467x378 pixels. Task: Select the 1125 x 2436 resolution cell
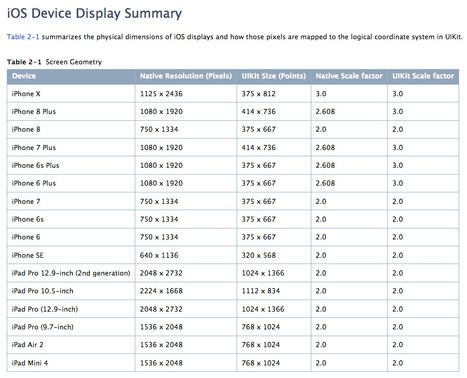pos(186,94)
